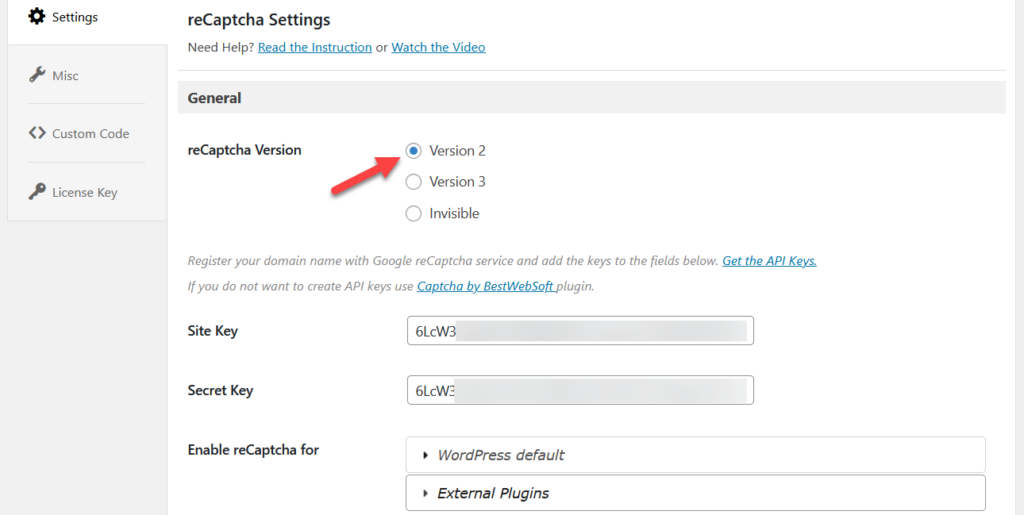Click the License Key key icon
The width and height of the screenshot is (1024, 515).
pyautogui.click(x=37, y=192)
